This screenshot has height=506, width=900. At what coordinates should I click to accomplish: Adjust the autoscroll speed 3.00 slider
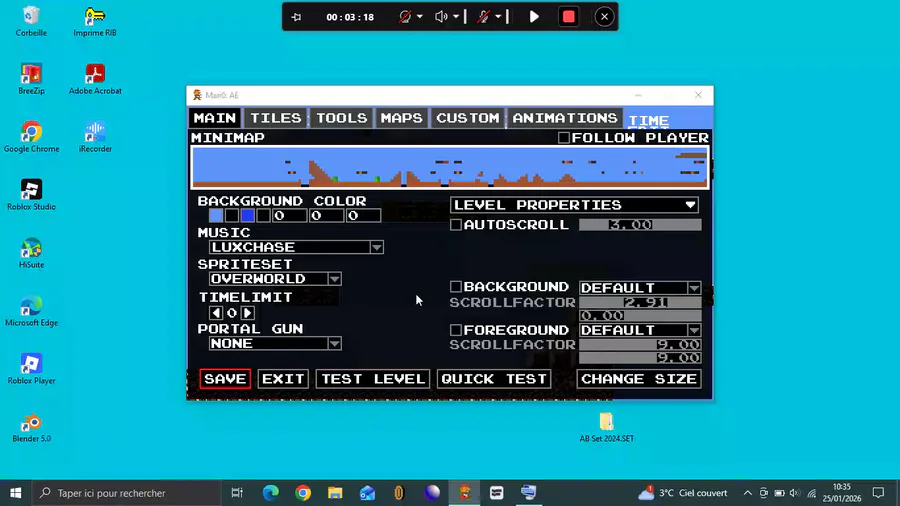(x=640, y=225)
